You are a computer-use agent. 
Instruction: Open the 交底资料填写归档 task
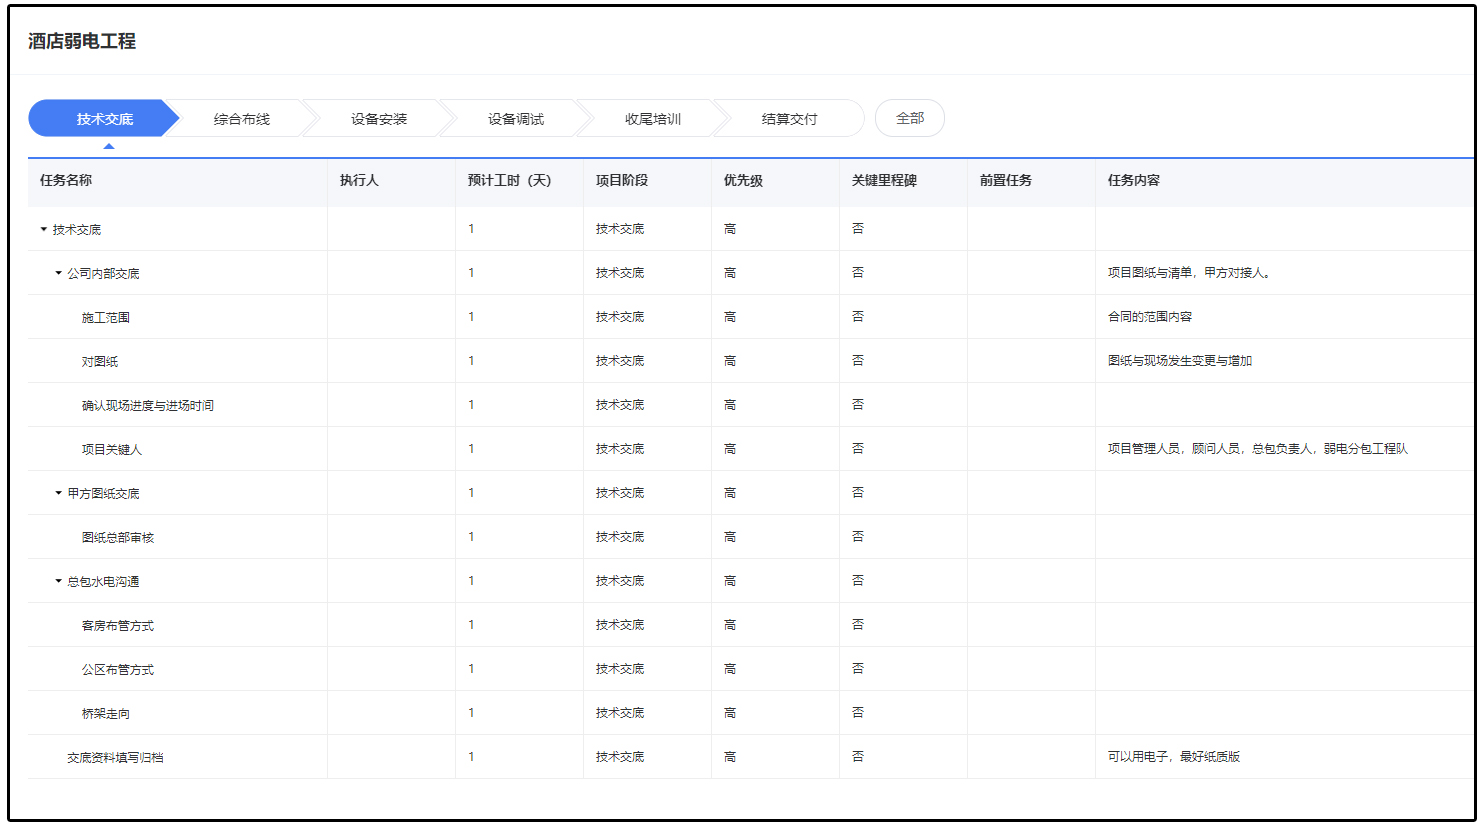[x=115, y=758]
